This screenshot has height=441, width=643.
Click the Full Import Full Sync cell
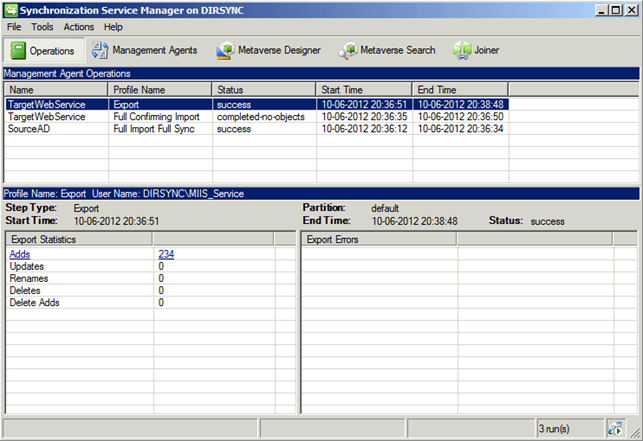click(154, 129)
